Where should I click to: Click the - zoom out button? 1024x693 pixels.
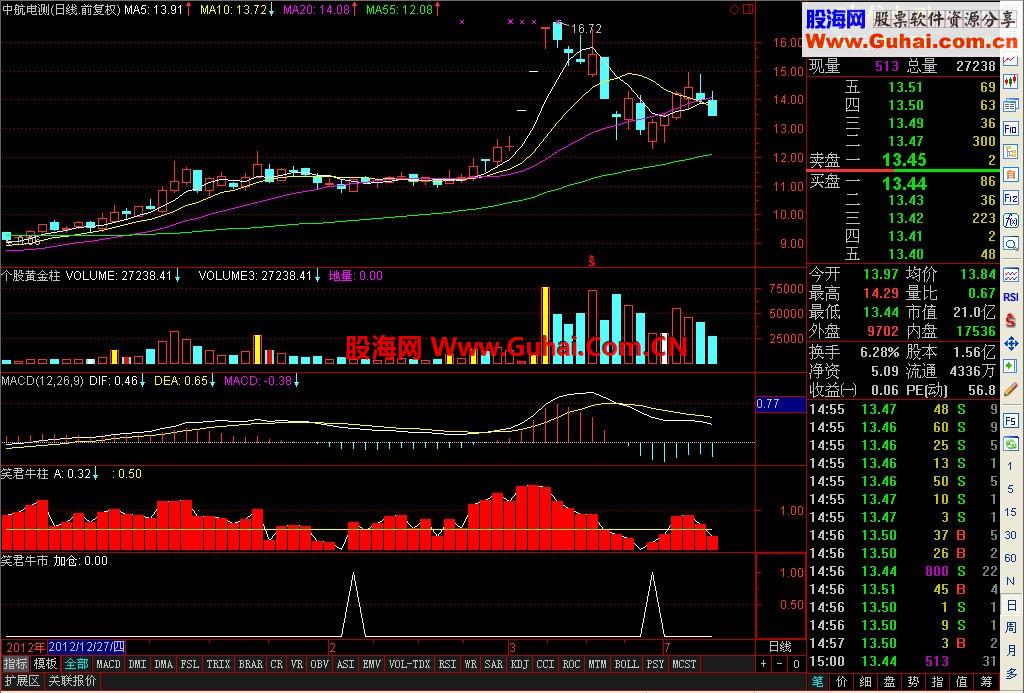coord(780,664)
